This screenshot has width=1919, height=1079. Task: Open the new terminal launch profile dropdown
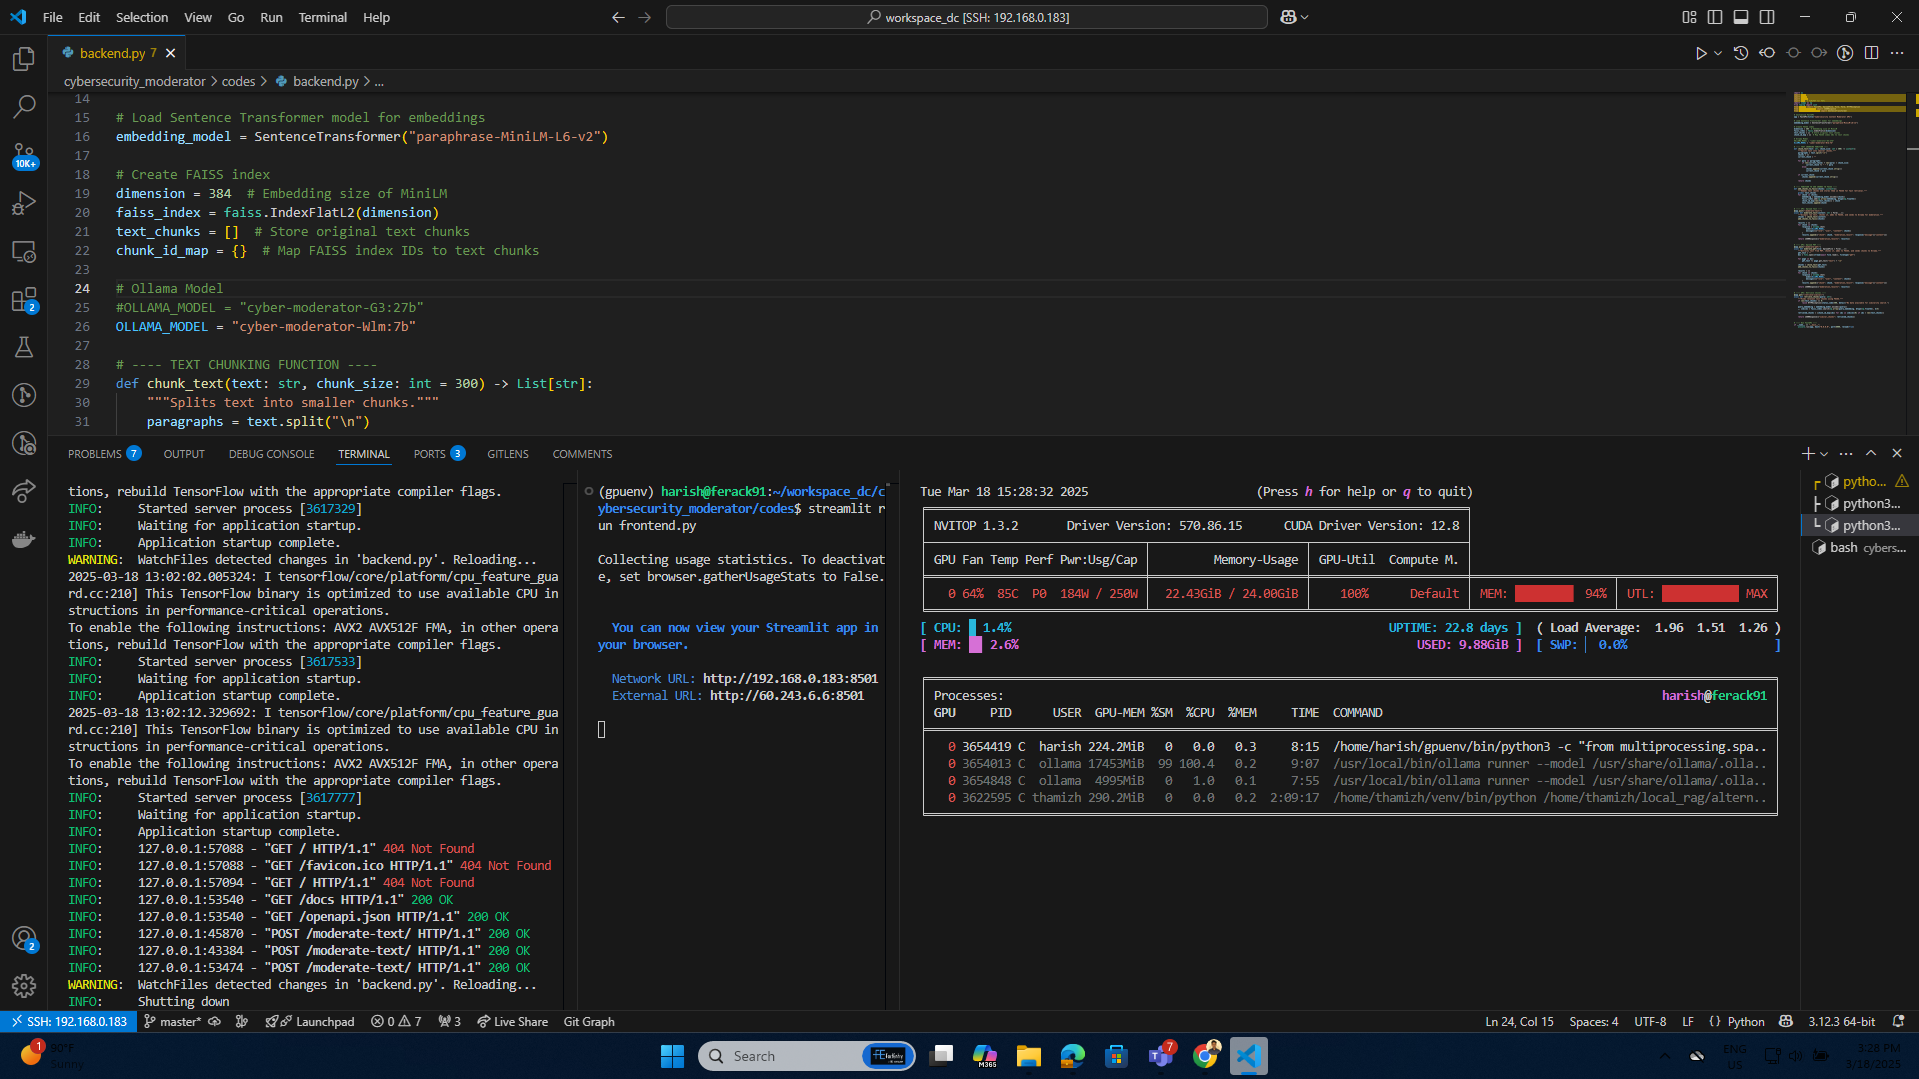1824,454
